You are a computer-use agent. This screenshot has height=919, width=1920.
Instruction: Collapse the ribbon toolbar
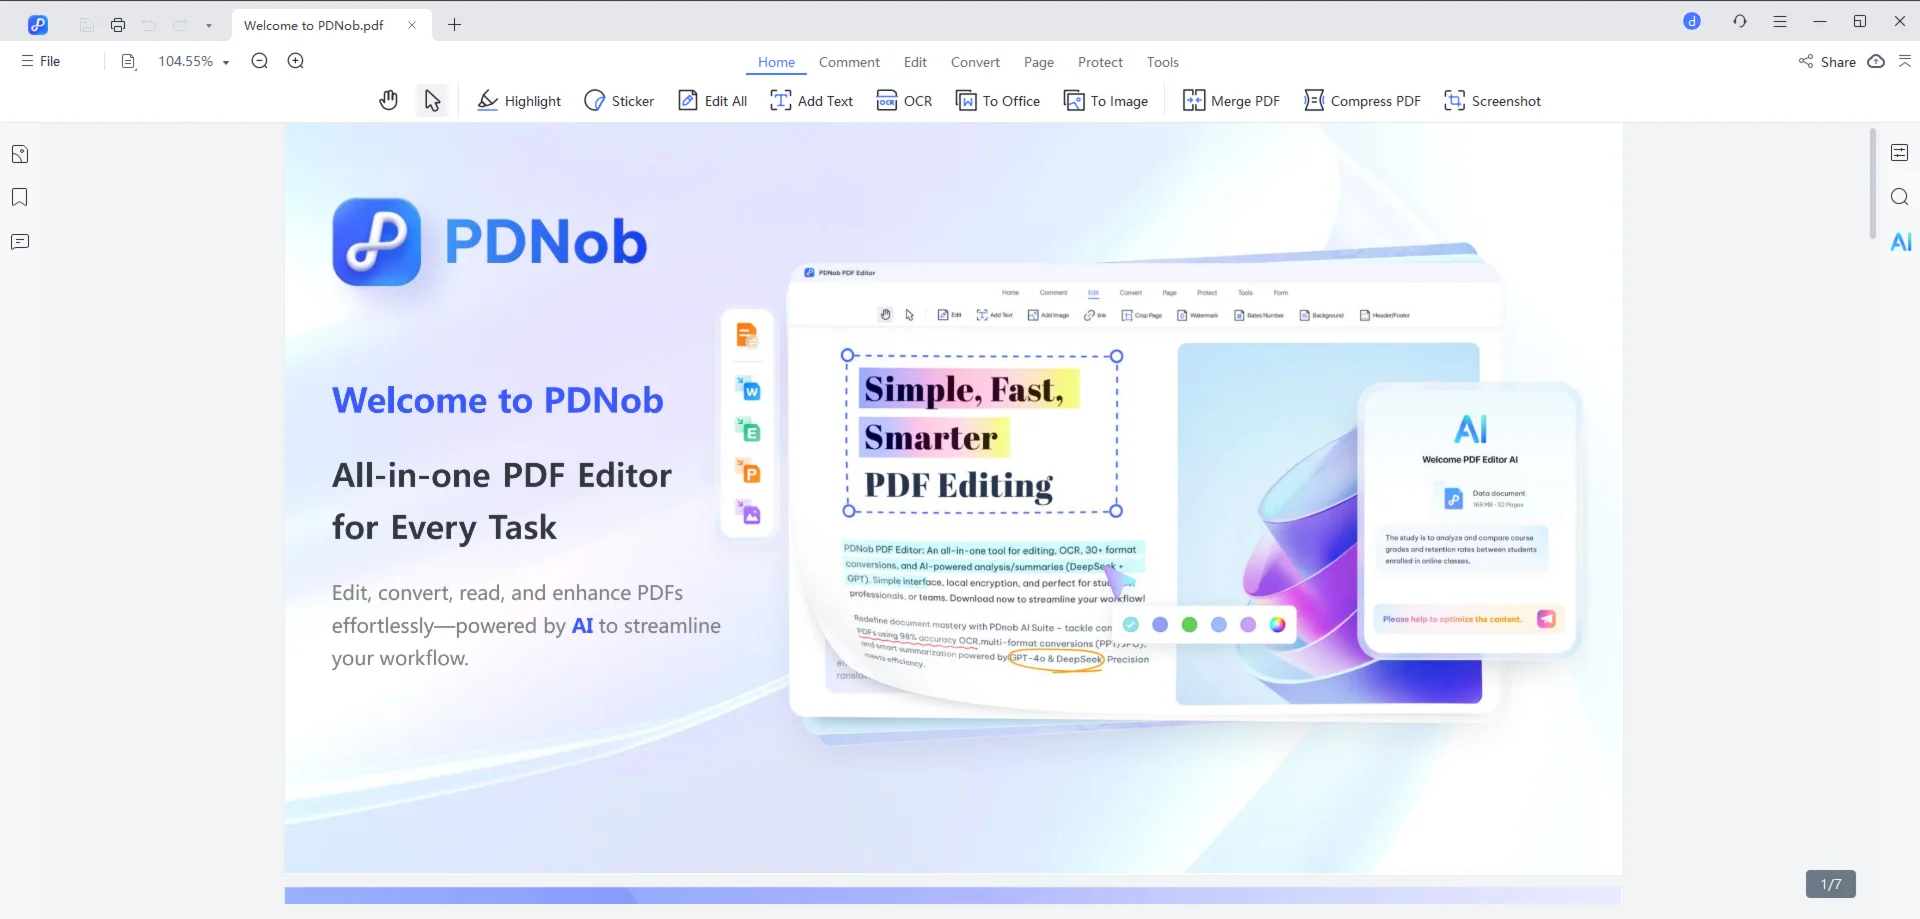coord(1905,61)
